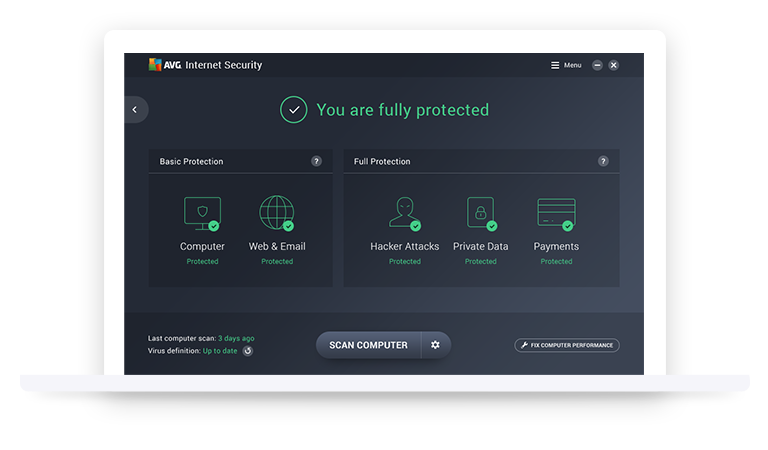Open the Payments credit card icon
The width and height of the screenshot is (768, 450).
(556, 214)
